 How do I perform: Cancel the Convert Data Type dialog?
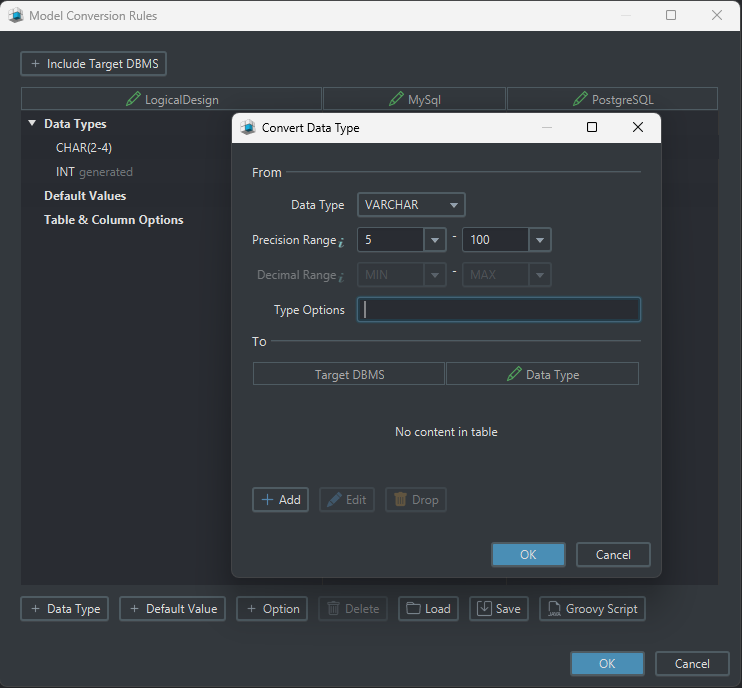click(x=613, y=555)
